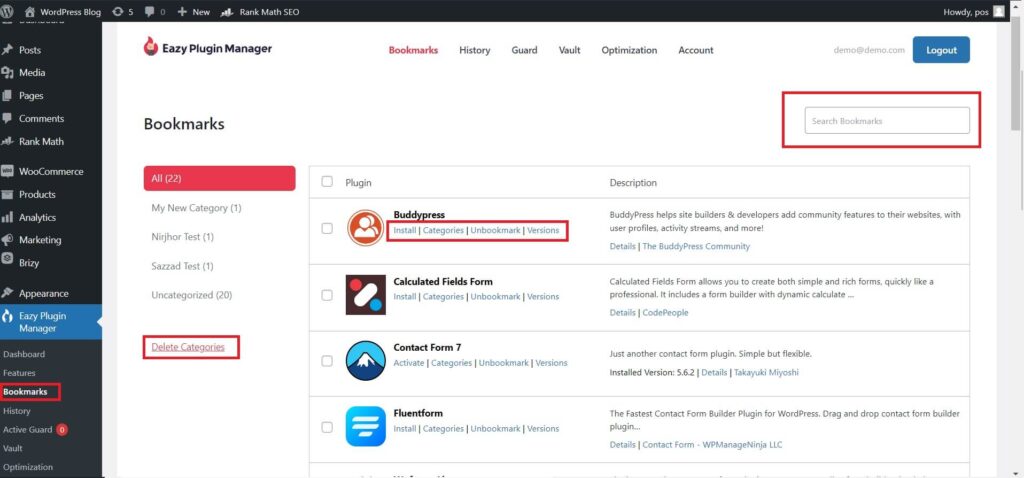Click the Logout button
The width and height of the screenshot is (1024, 478).
click(x=941, y=50)
